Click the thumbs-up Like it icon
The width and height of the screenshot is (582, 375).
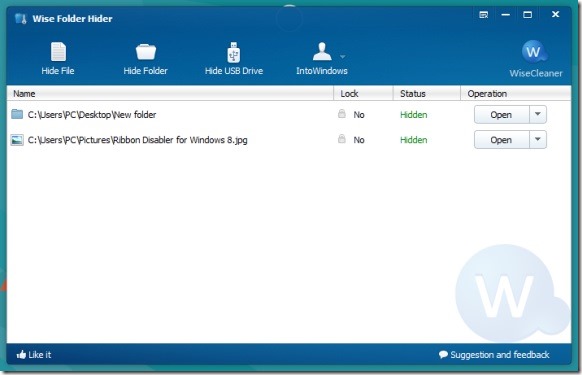pos(21,355)
